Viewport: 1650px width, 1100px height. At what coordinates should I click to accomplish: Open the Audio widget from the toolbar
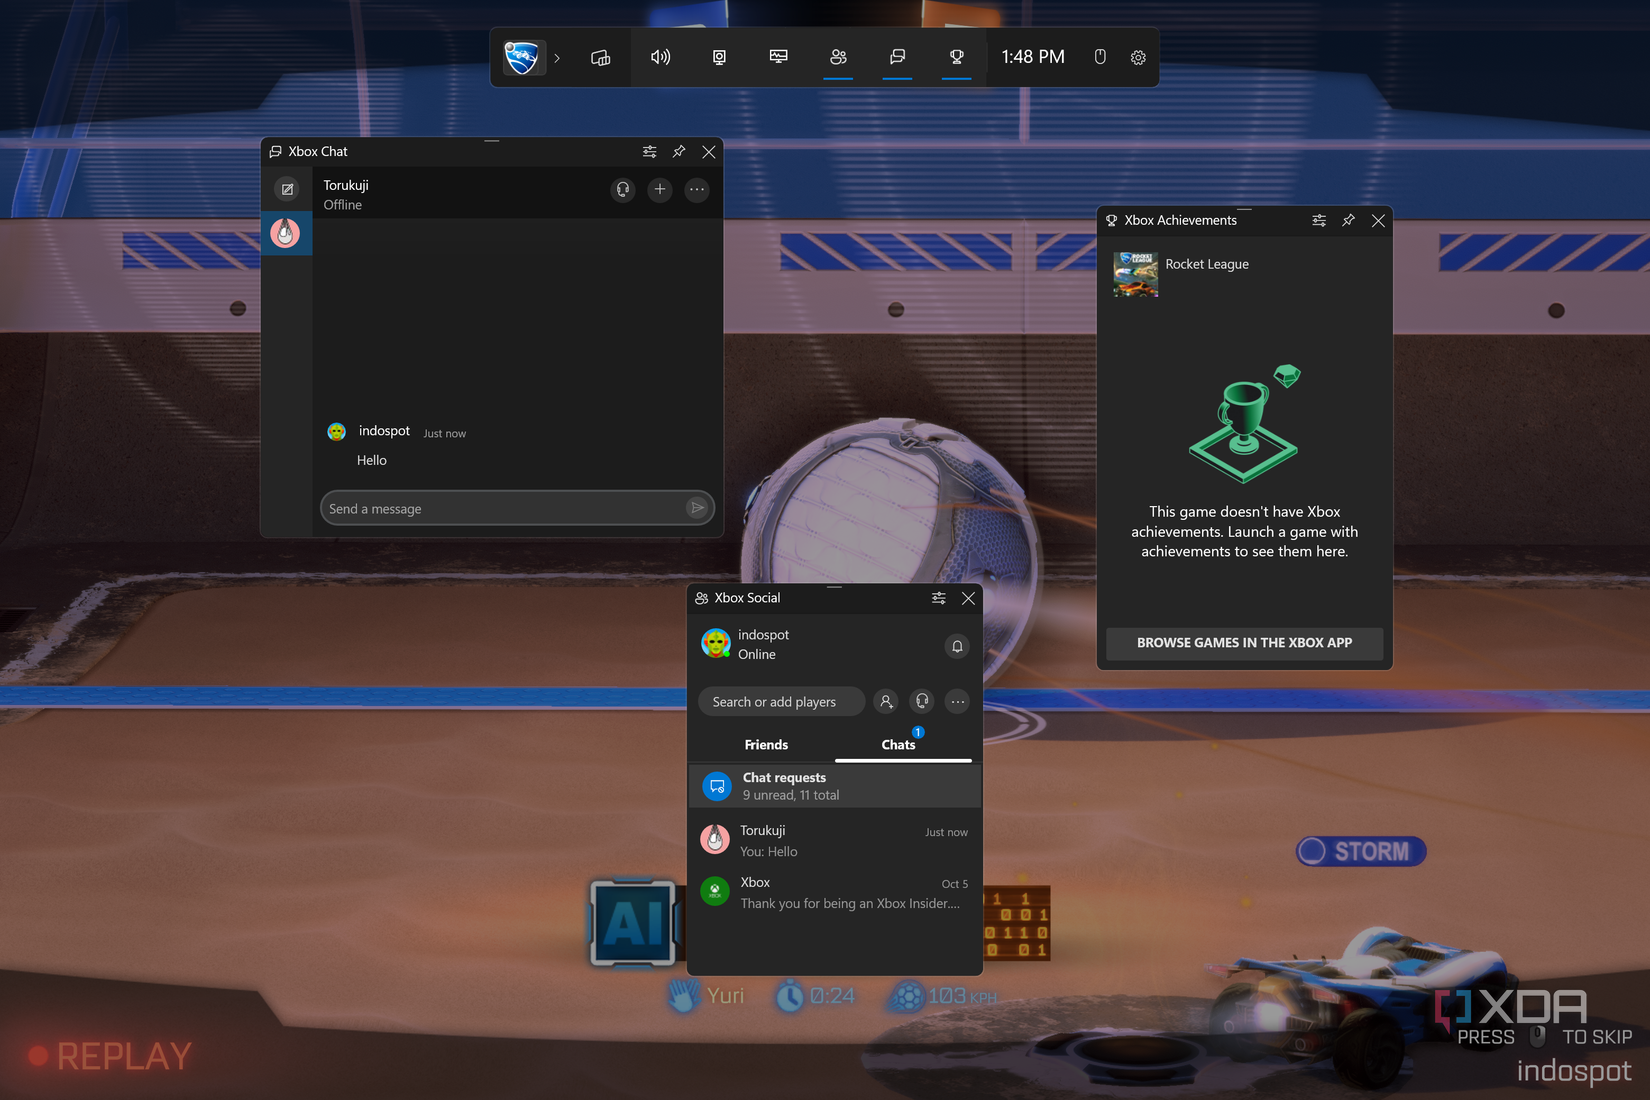click(660, 57)
